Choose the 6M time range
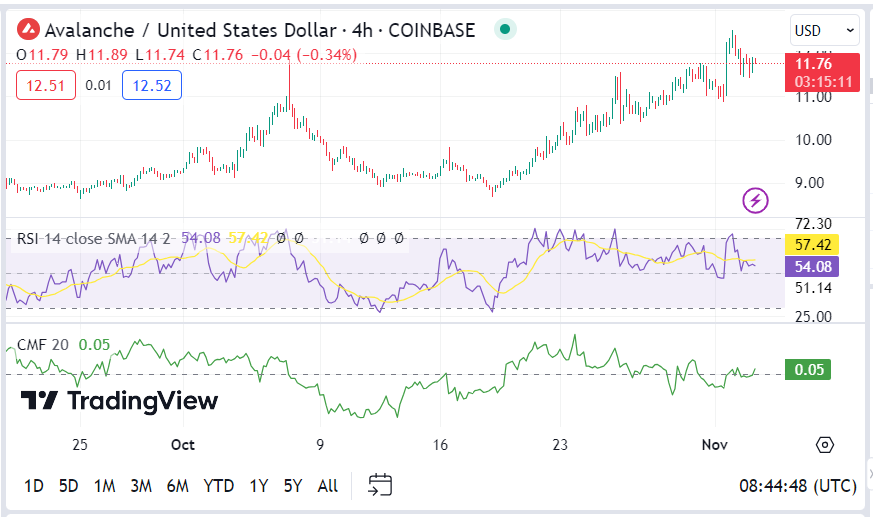 [x=177, y=486]
